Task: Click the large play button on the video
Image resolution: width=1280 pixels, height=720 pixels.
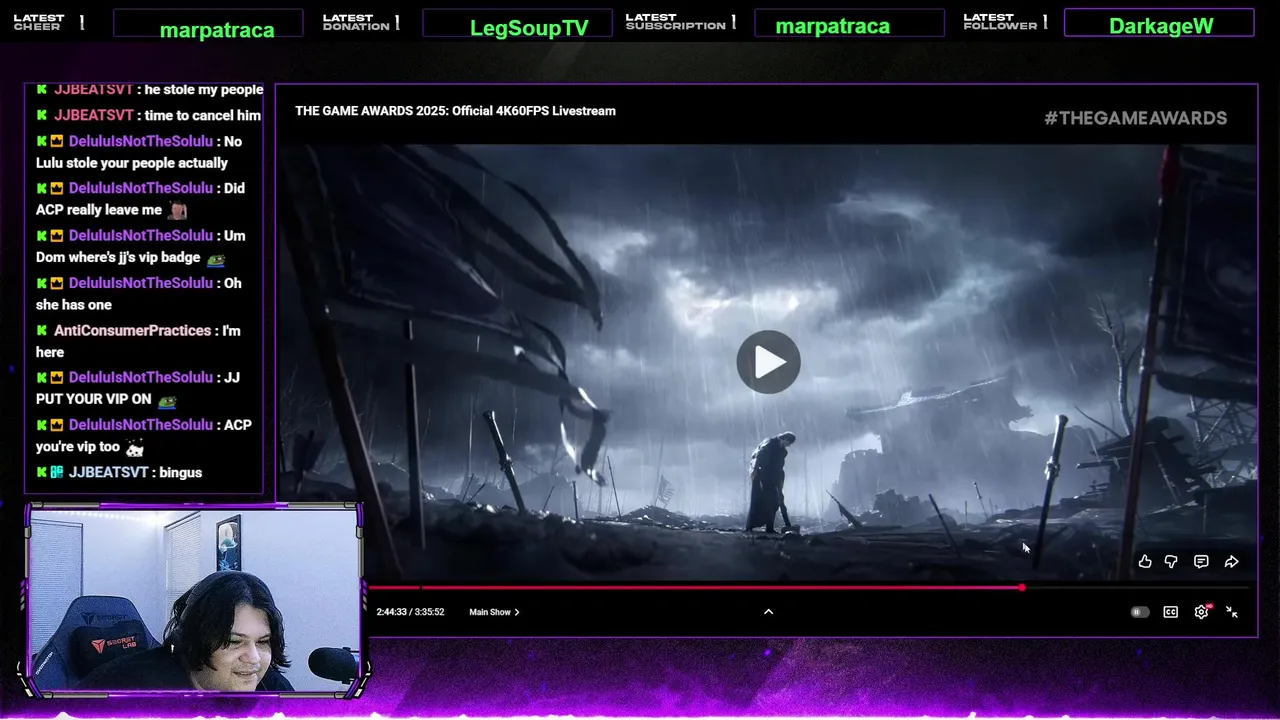Action: tap(768, 362)
